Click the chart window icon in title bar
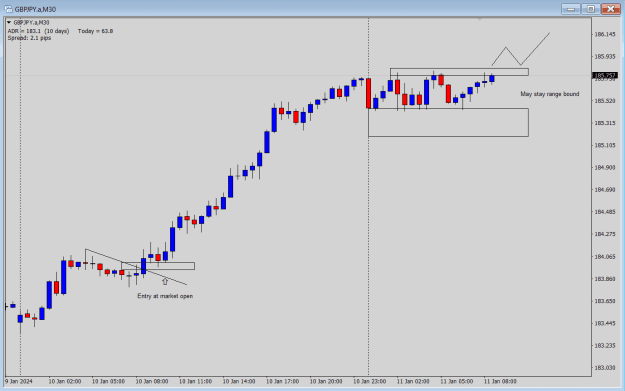The width and height of the screenshot is (625, 391). (8, 9)
